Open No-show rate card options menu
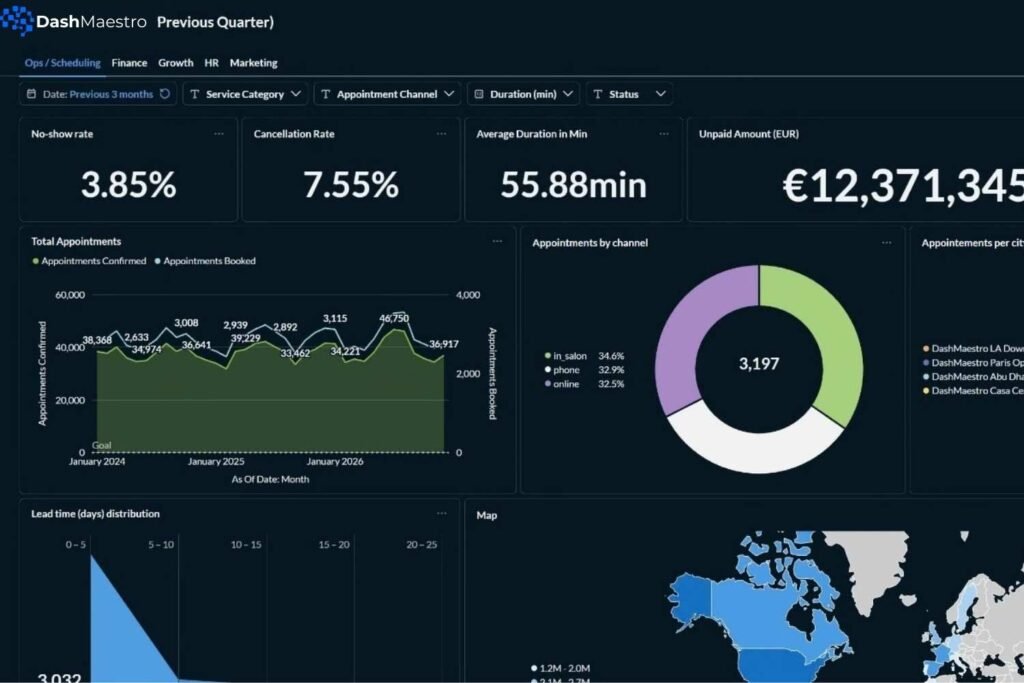 pos(219,133)
